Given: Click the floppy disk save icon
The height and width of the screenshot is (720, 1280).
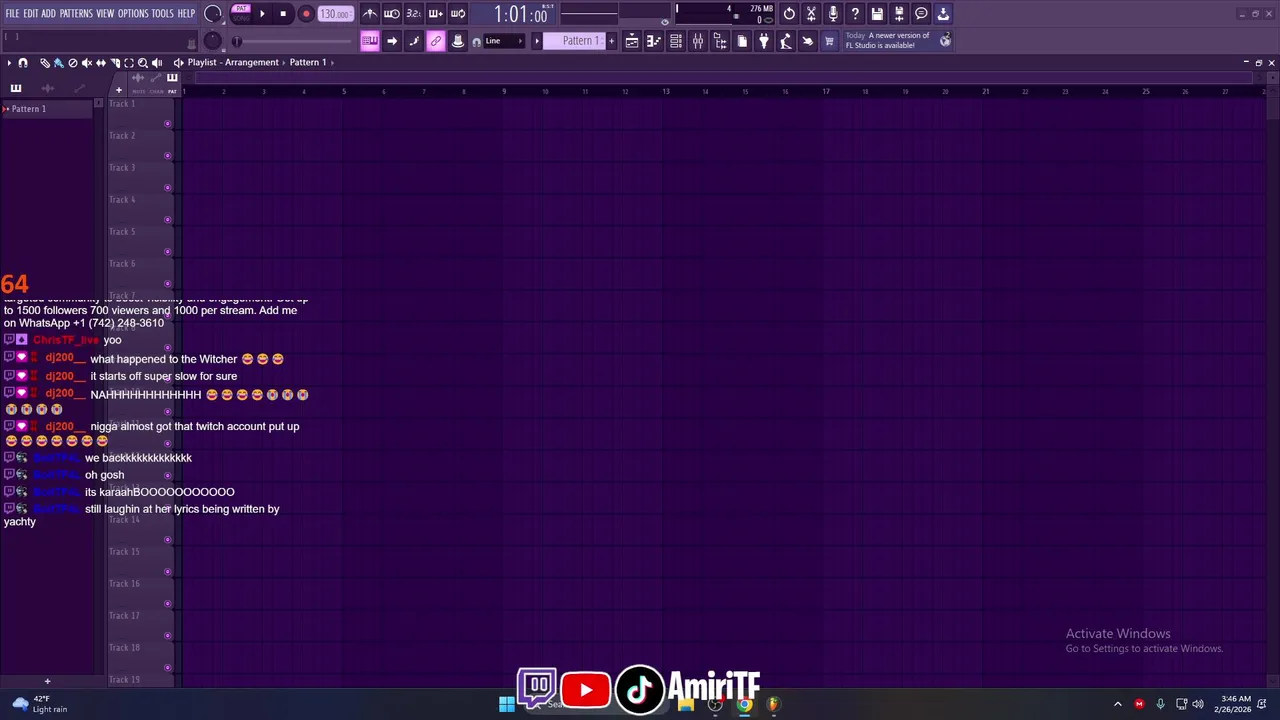Looking at the screenshot, I should coord(878,14).
